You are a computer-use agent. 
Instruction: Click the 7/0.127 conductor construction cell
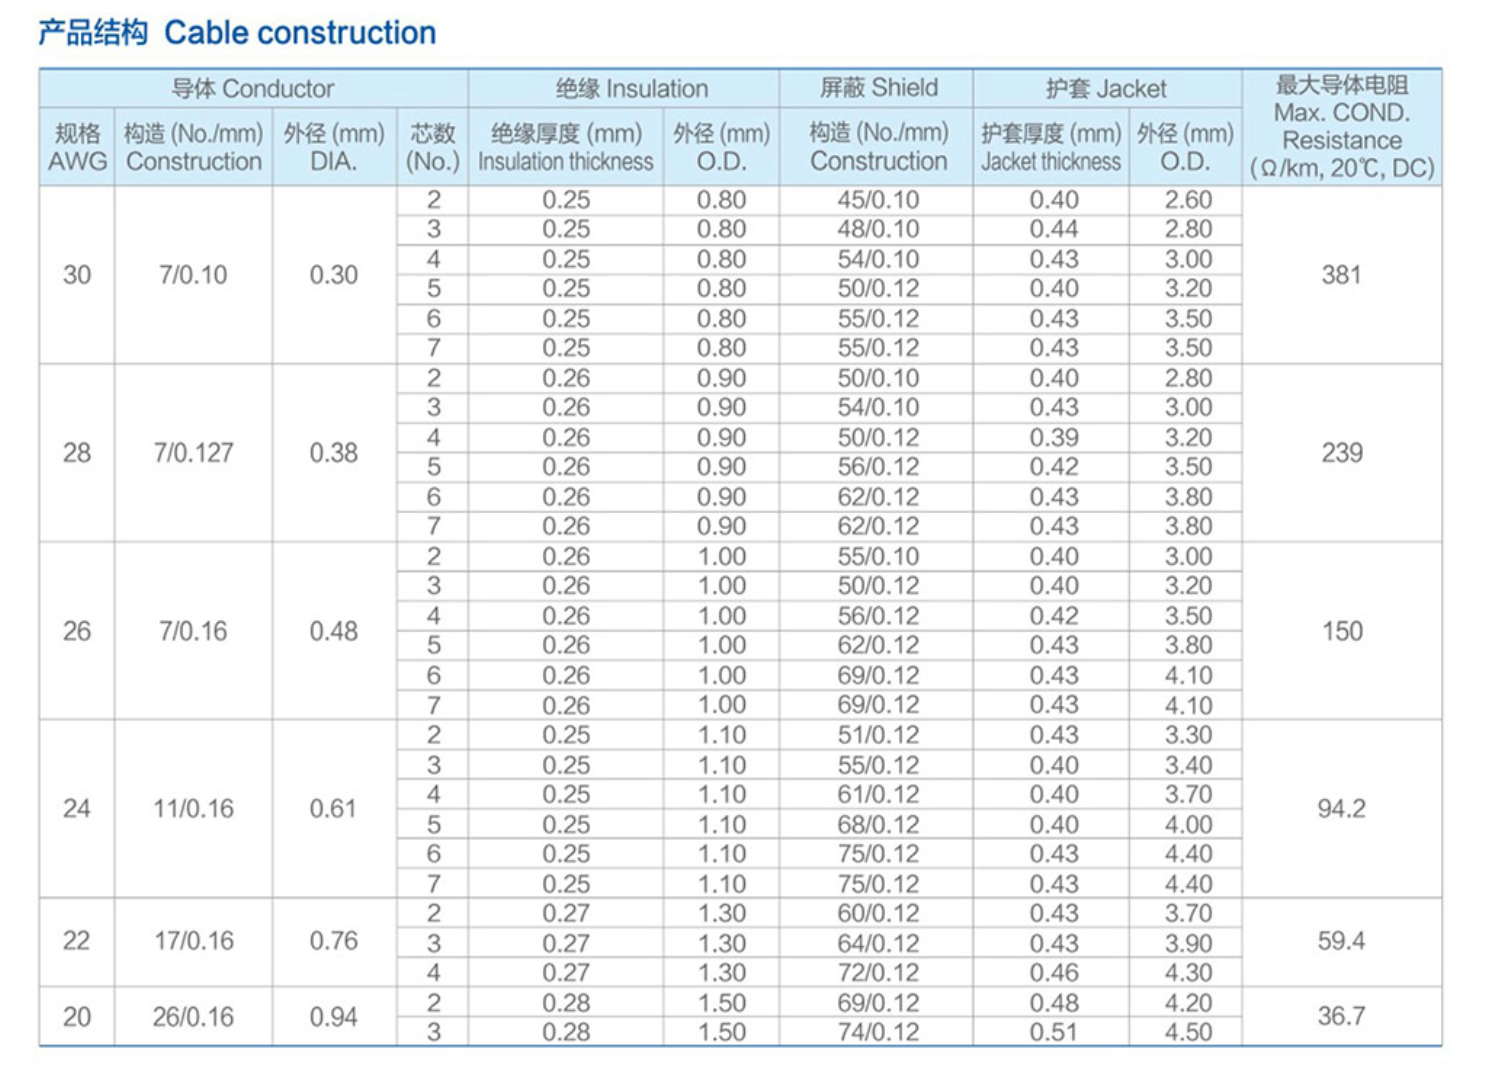193,453
